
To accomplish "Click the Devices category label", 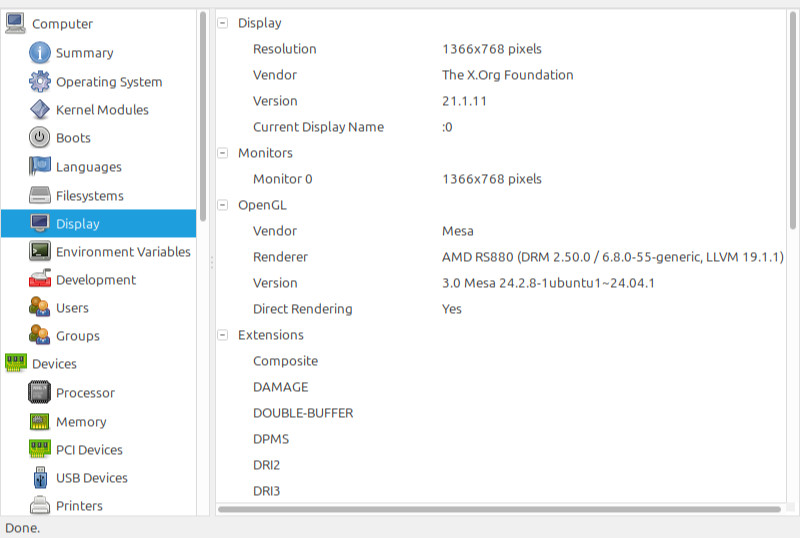I will click(x=55, y=364).
